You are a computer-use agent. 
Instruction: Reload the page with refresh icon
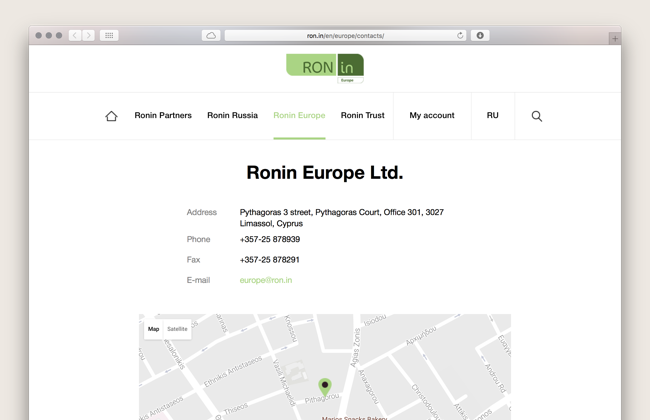460,35
